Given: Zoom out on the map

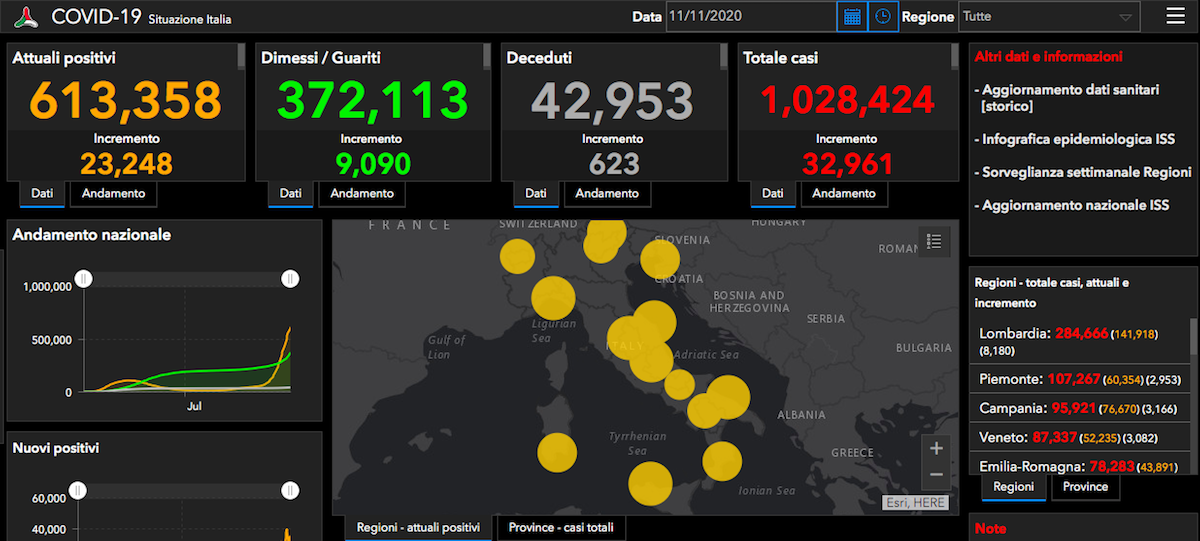Looking at the screenshot, I should 936,474.
